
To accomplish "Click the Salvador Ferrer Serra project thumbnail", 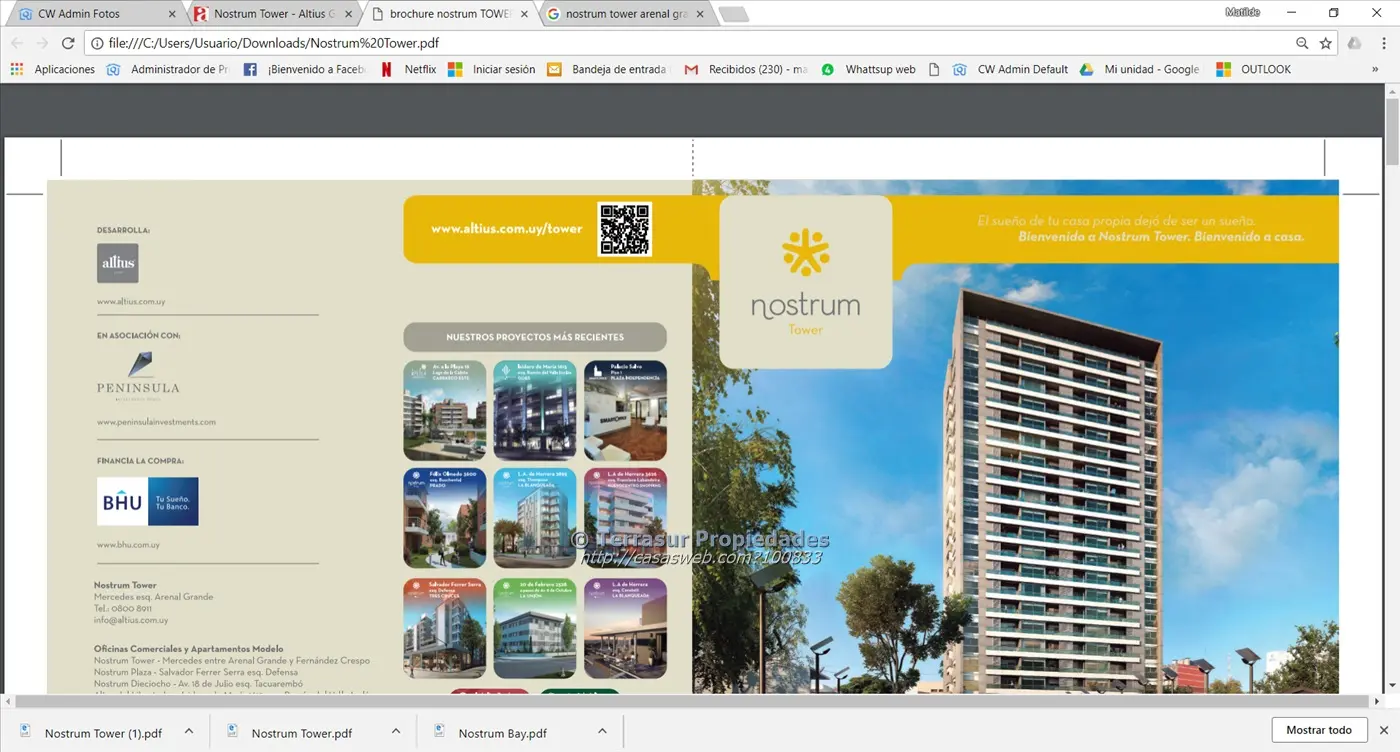I will 445,628.
